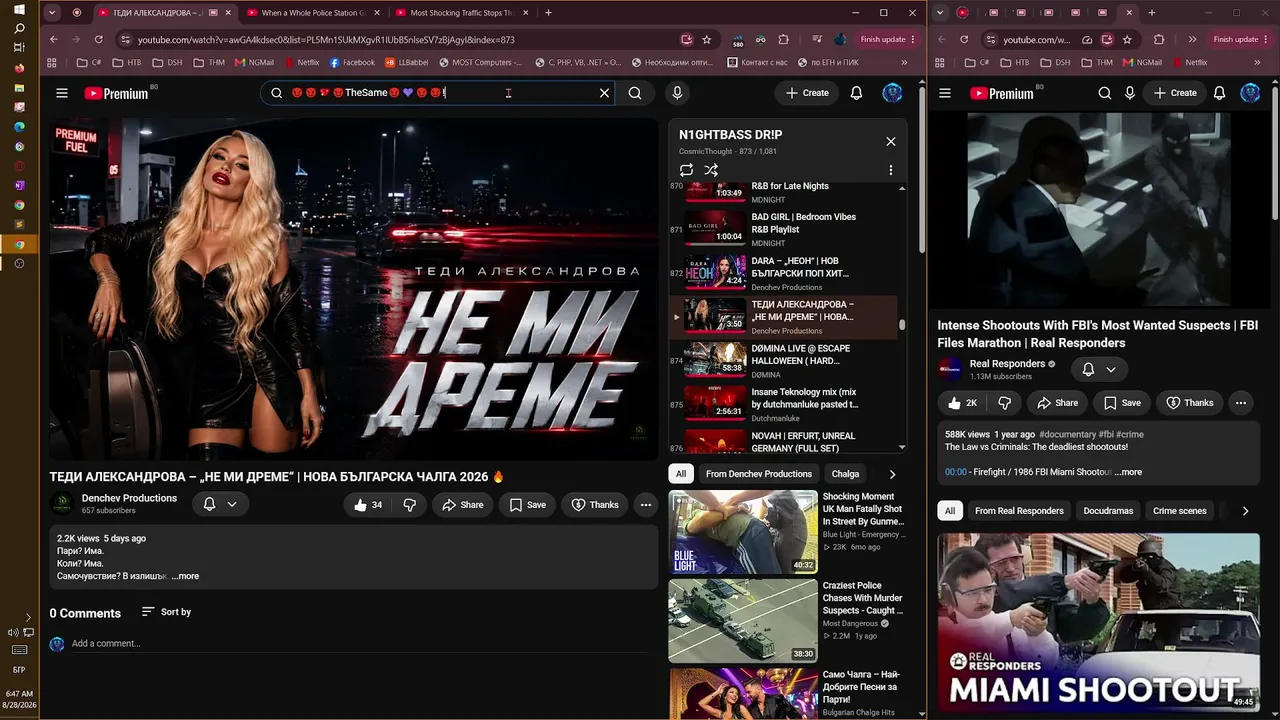Open more actions menu under left video
The height and width of the screenshot is (720, 1280).
pos(646,505)
